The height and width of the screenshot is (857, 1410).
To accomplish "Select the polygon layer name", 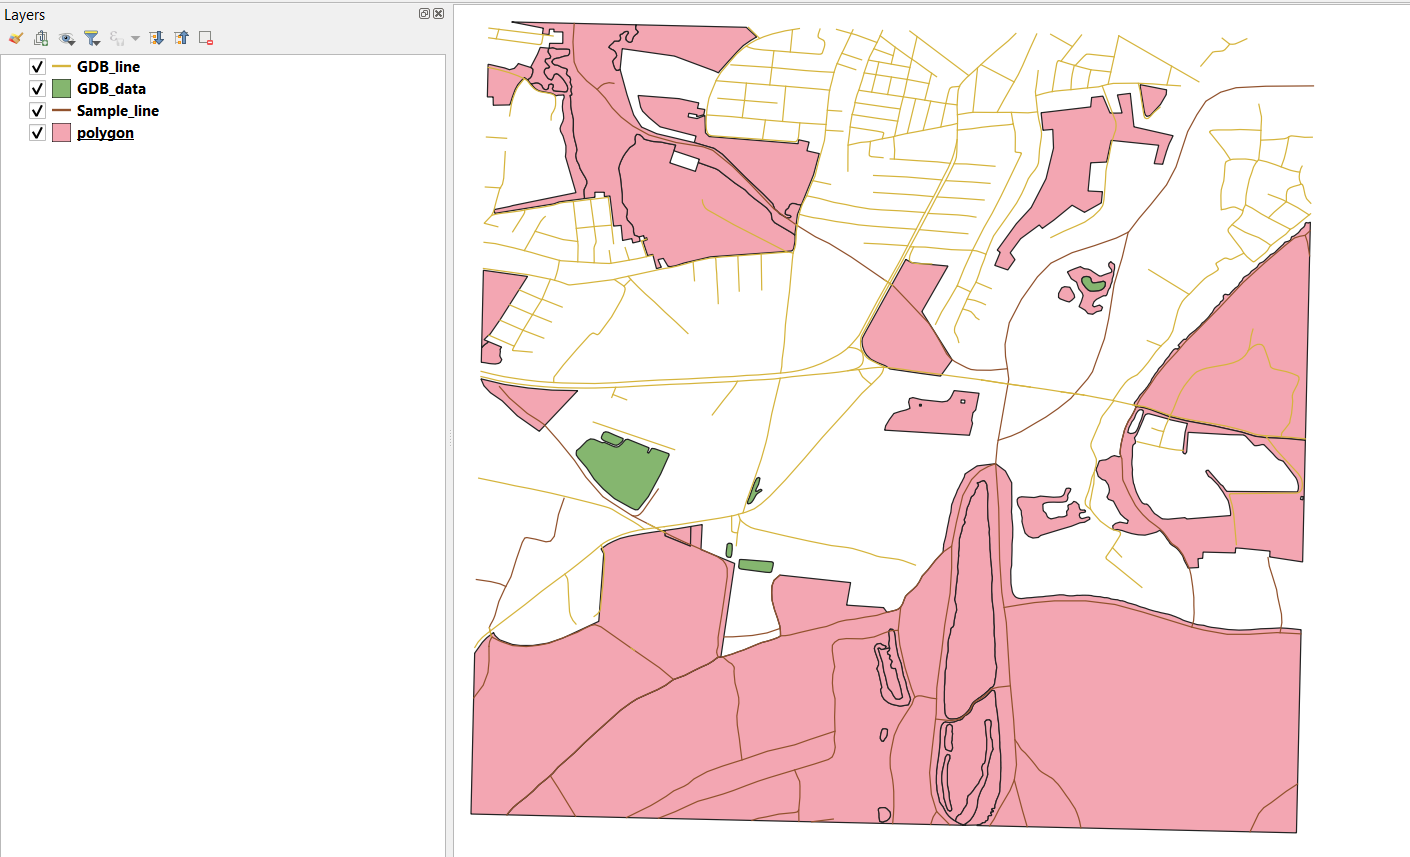I will coord(105,133).
